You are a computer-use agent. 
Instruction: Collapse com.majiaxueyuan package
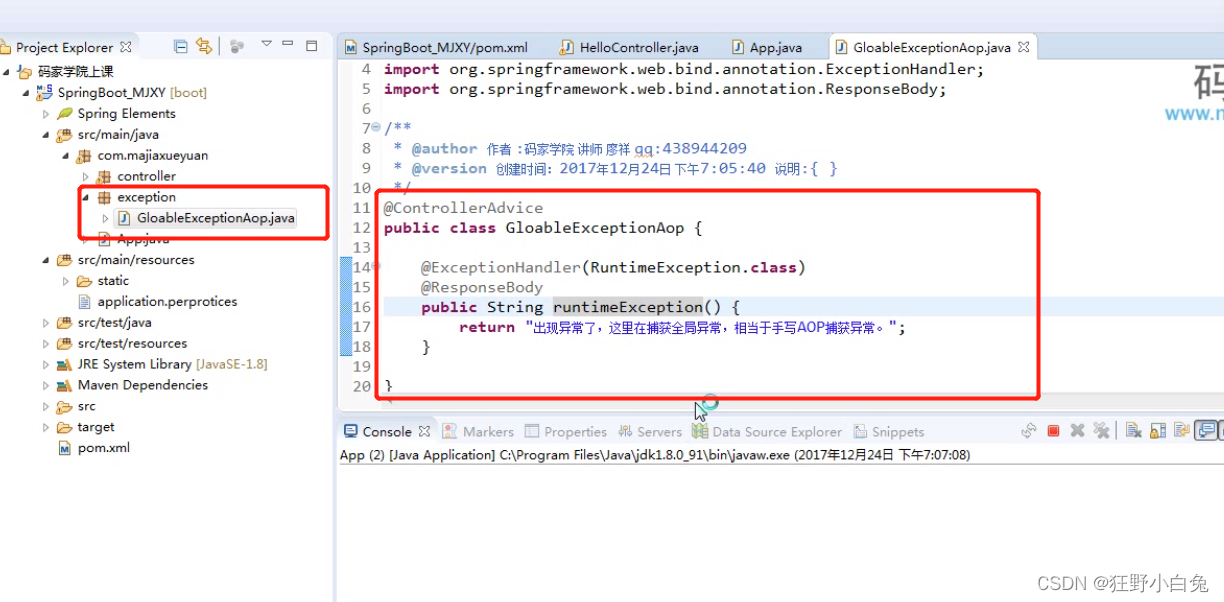pos(66,156)
